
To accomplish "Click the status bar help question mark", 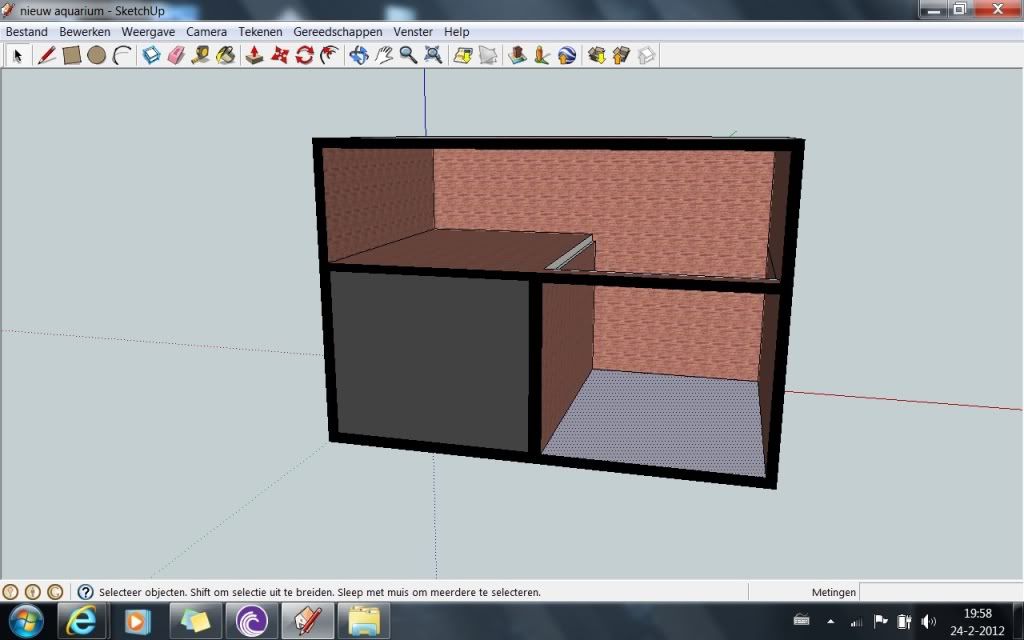I will [85, 592].
